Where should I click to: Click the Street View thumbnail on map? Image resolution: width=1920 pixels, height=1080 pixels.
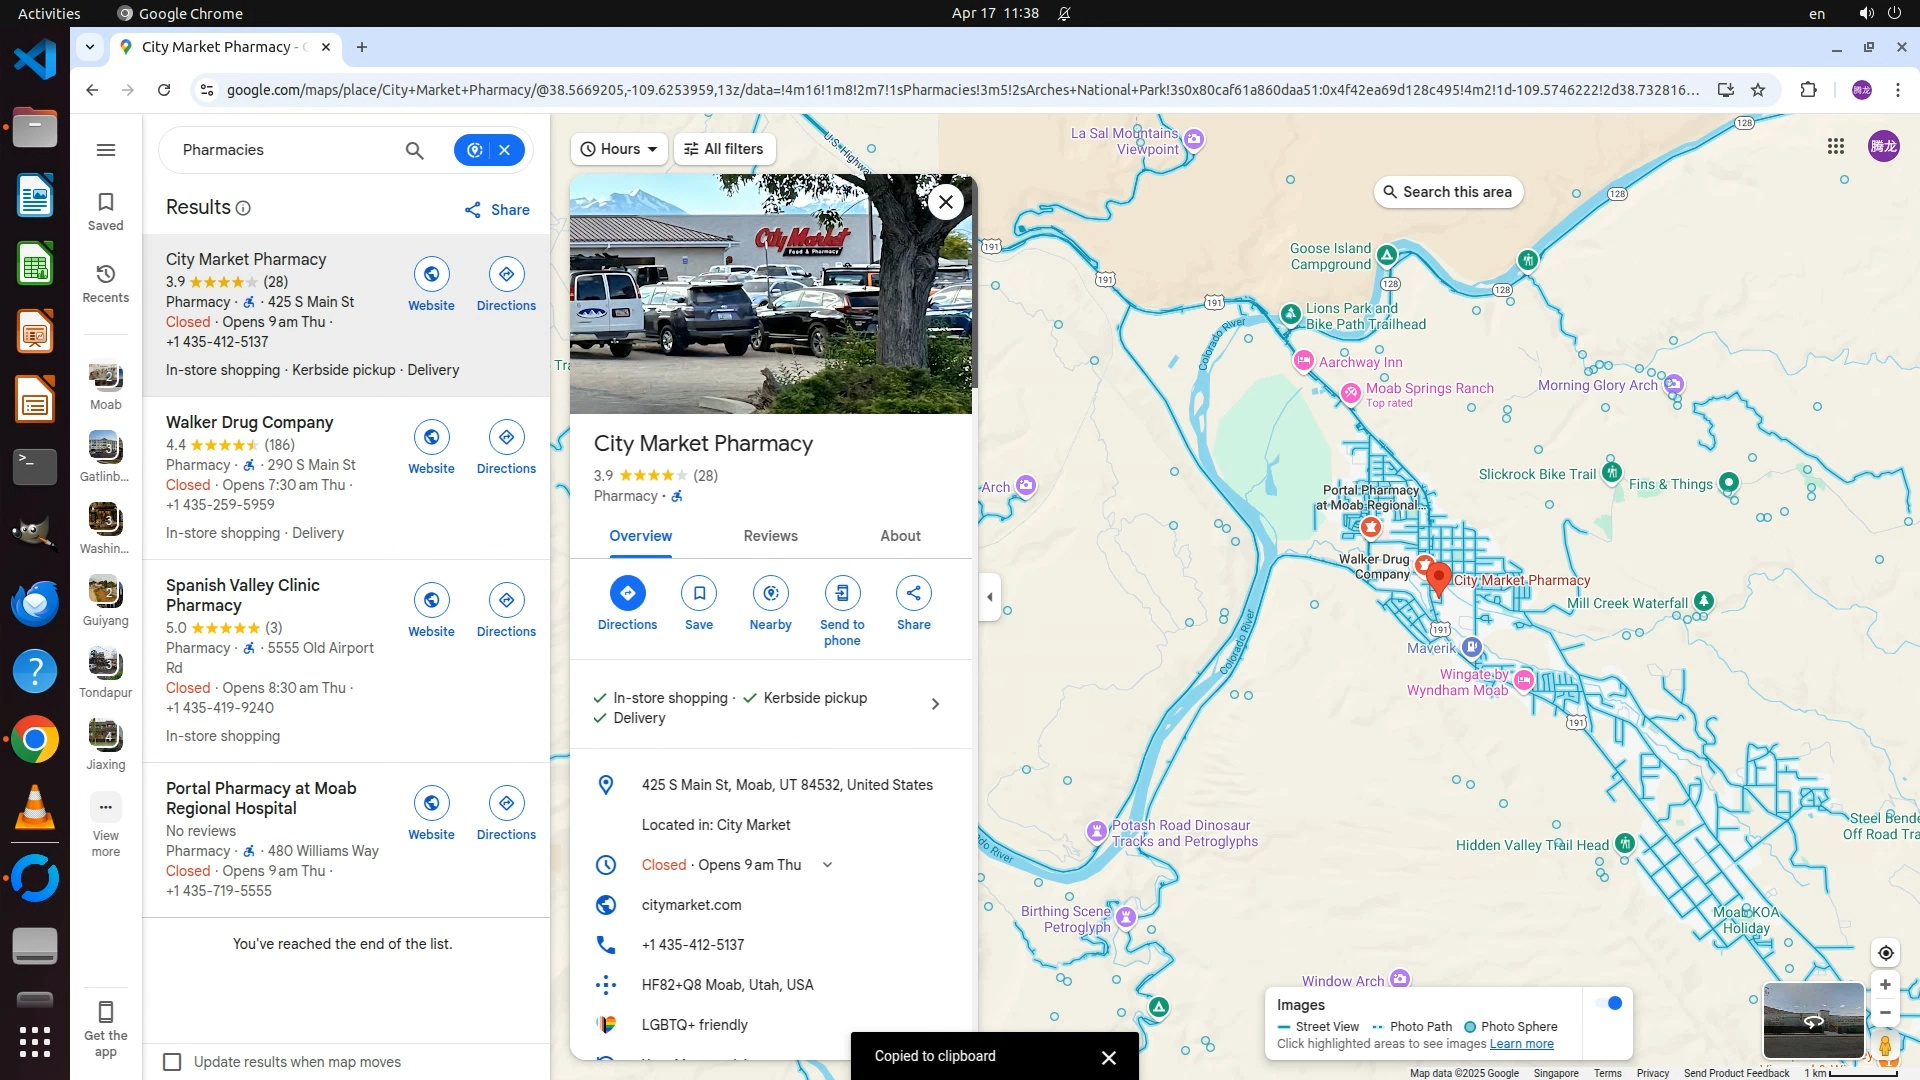[x=1812, y=1020]
